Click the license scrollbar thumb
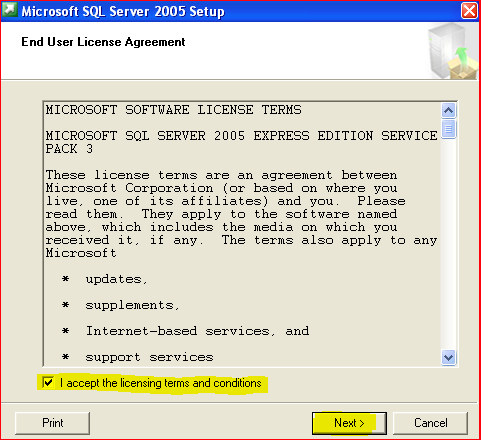 448,129
